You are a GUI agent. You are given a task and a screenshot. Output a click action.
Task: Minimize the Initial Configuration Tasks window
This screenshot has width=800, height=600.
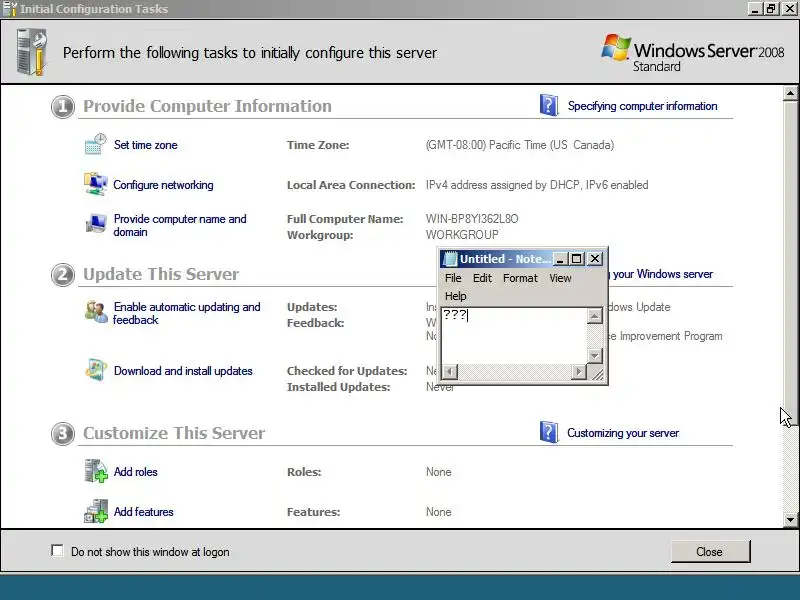coord(755,8)
